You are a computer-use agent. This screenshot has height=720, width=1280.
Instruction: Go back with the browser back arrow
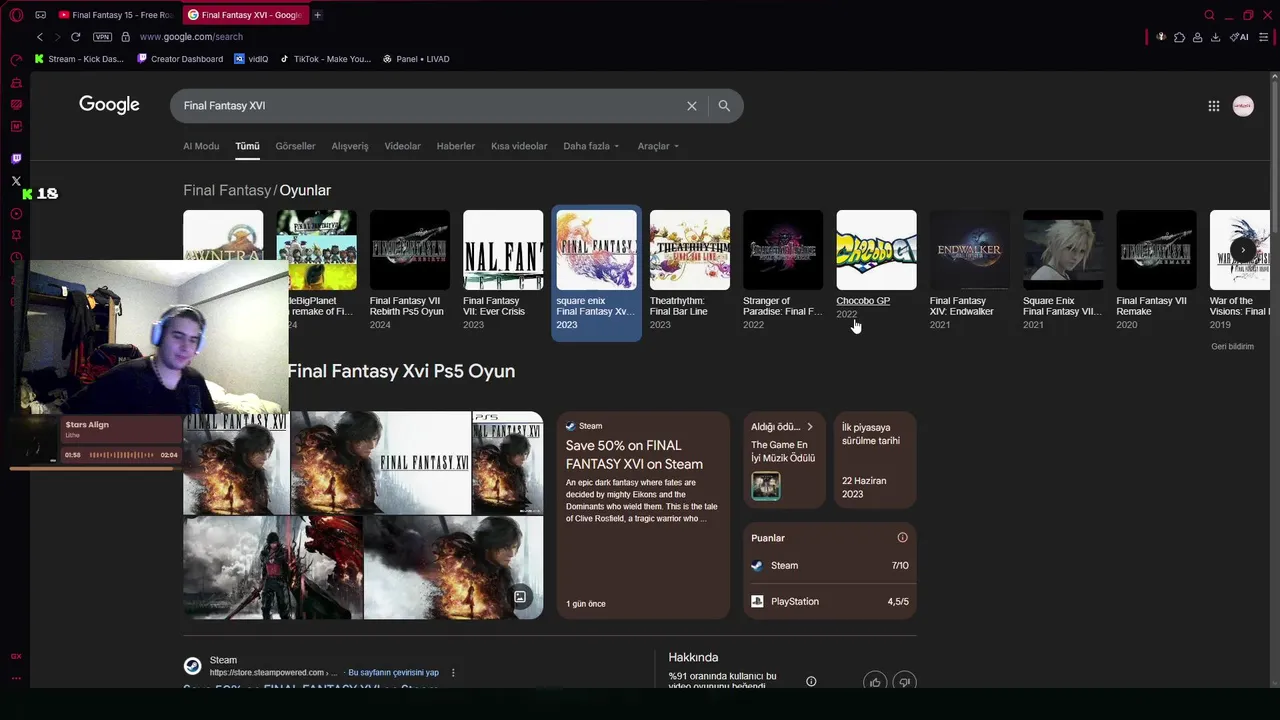(x=40, y=37)
